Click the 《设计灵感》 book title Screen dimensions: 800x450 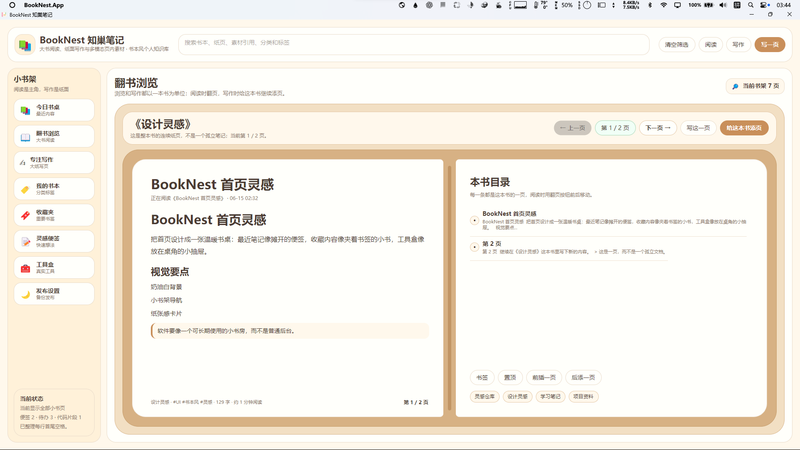163,124
